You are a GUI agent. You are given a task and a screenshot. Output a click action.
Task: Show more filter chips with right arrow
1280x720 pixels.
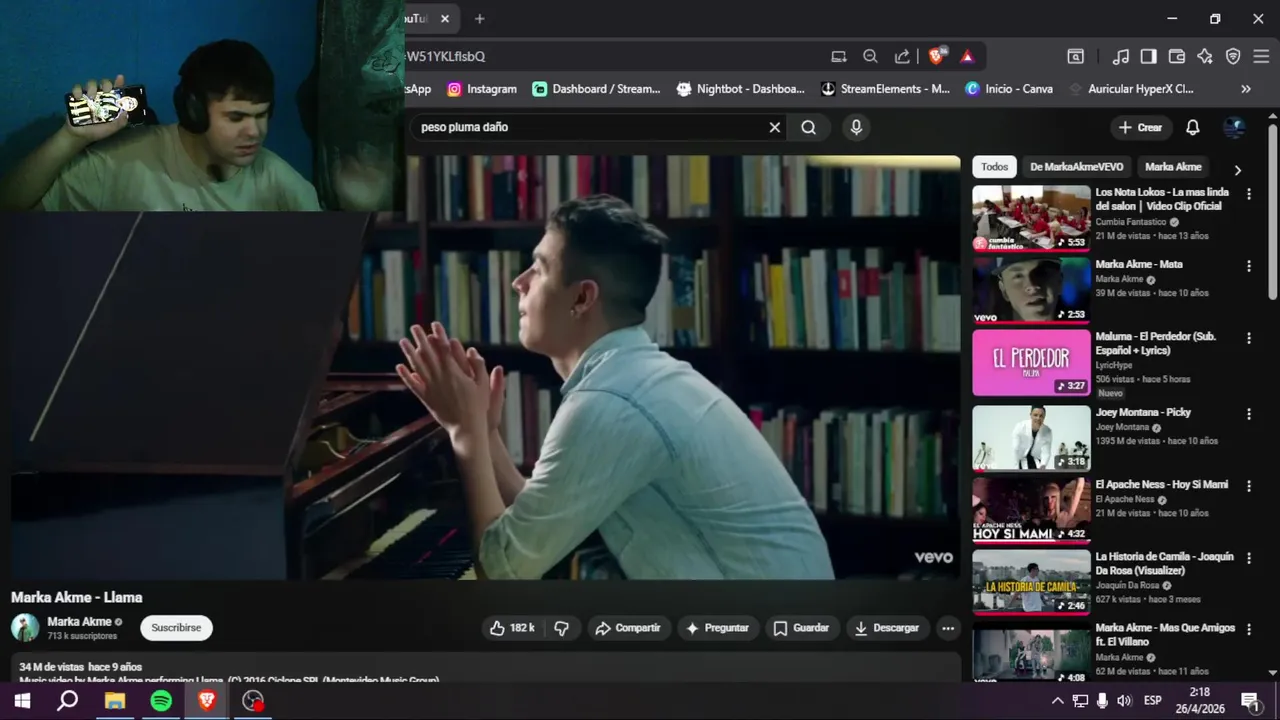1237,170
